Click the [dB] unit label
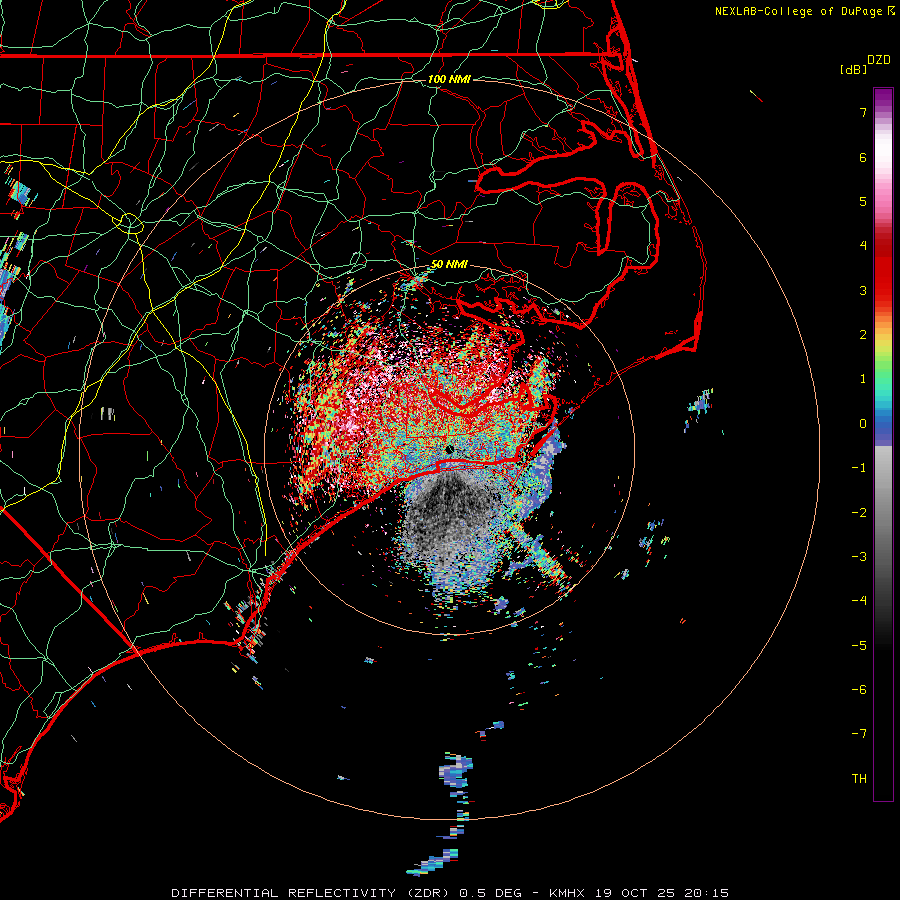Viewport: 900px width, 900px height. 854,69
